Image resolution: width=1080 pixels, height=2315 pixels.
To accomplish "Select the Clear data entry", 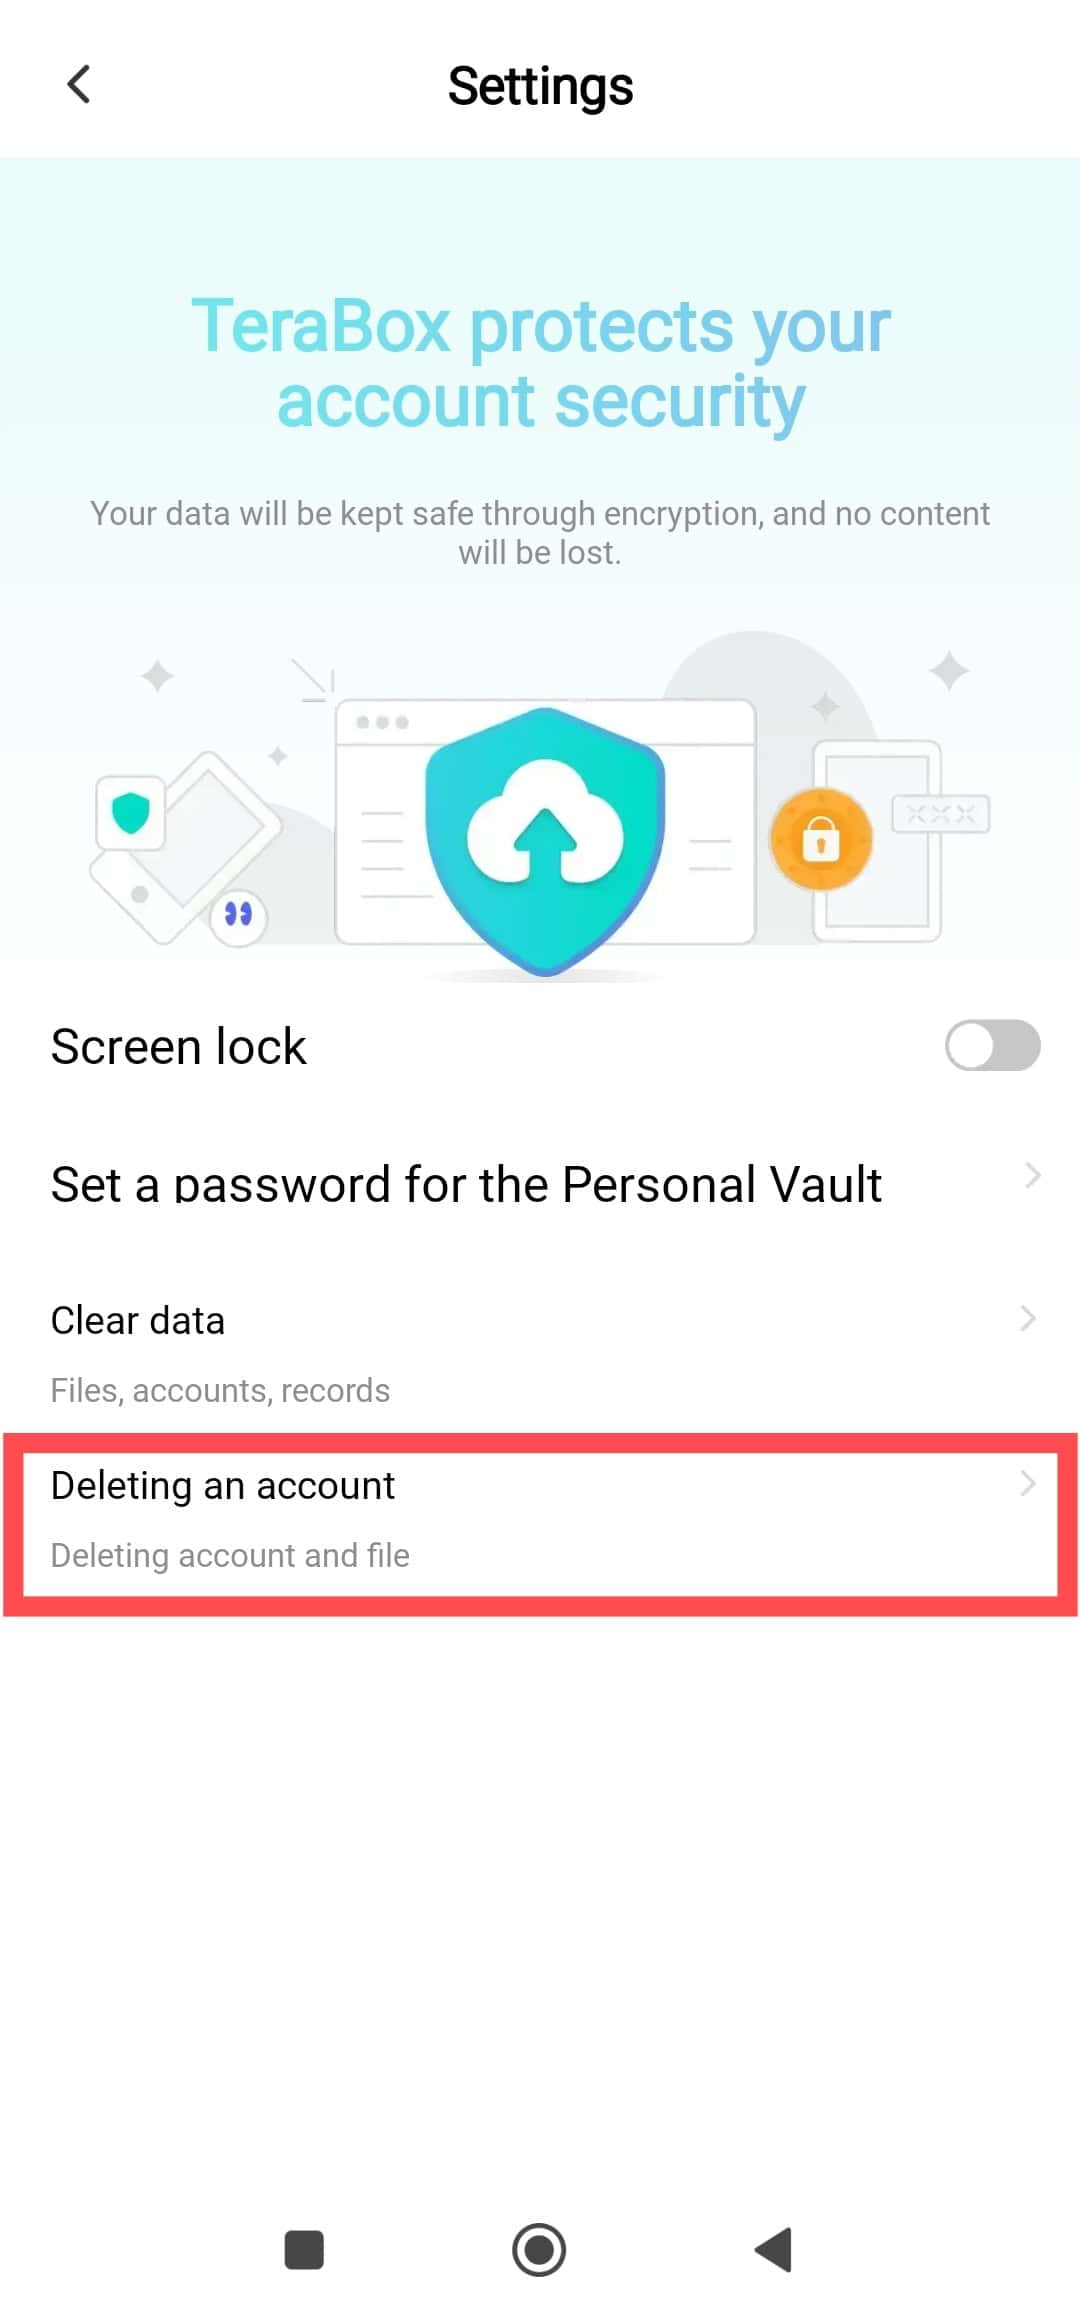I will tap(540, 1352).
